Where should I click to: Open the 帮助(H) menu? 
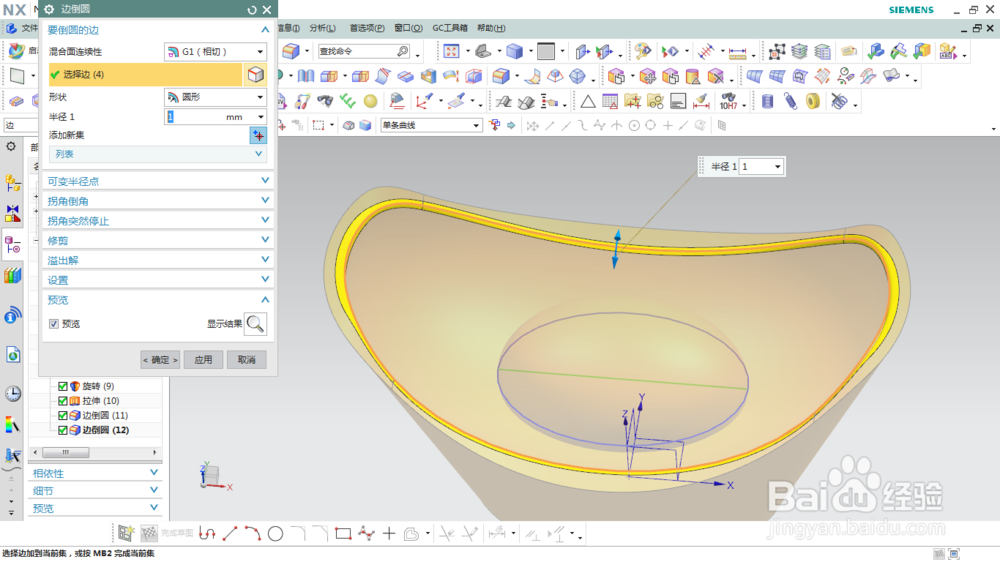tap(491, 28)
